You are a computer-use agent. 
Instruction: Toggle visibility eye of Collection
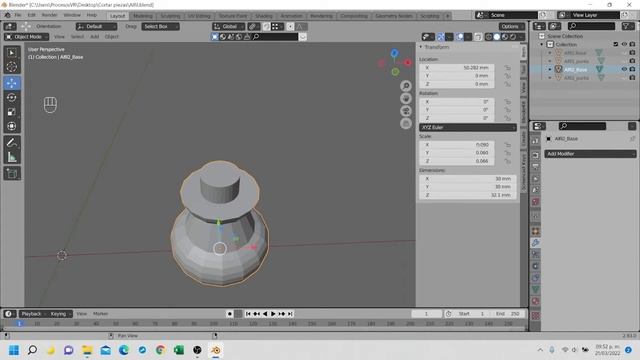(x=624, y=44)
